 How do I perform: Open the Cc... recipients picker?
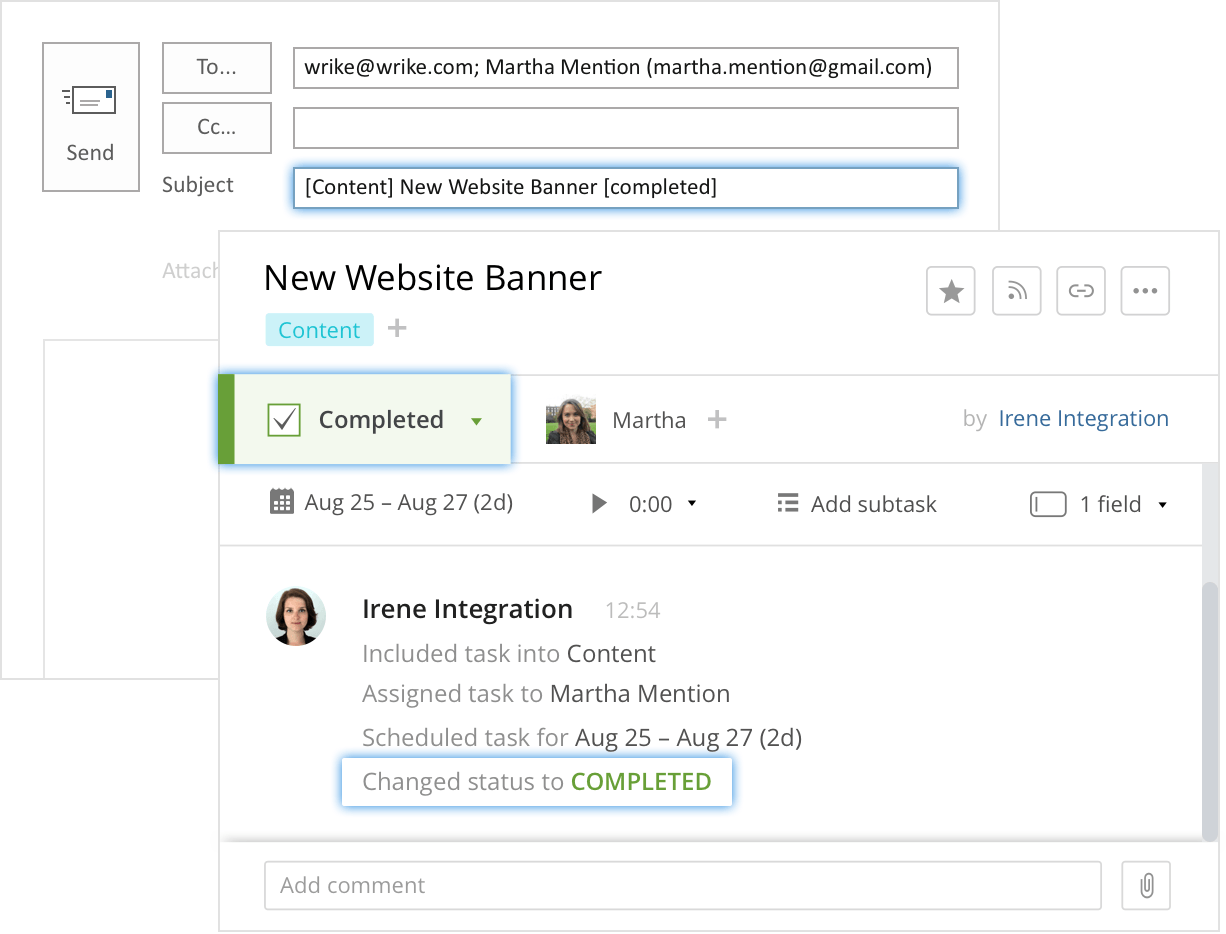click(x=217, y=128)
